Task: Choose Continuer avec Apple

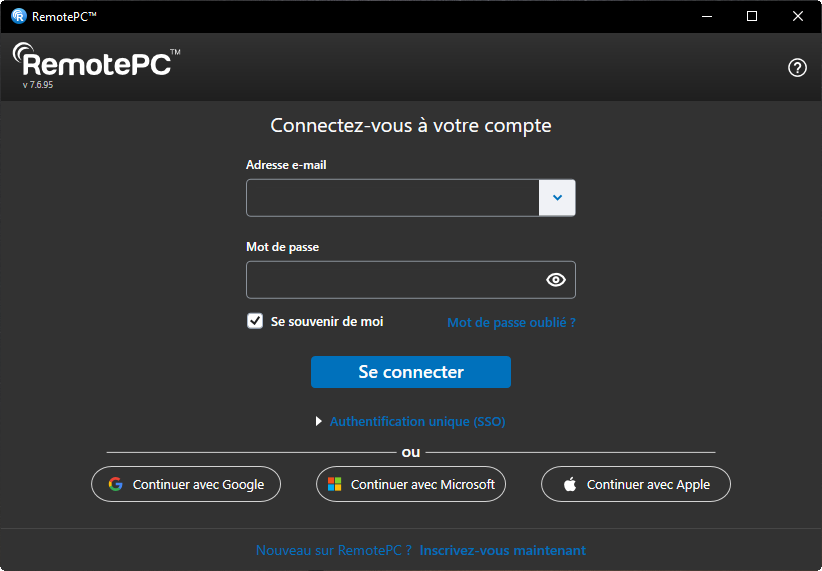Action: coord(636,484)
